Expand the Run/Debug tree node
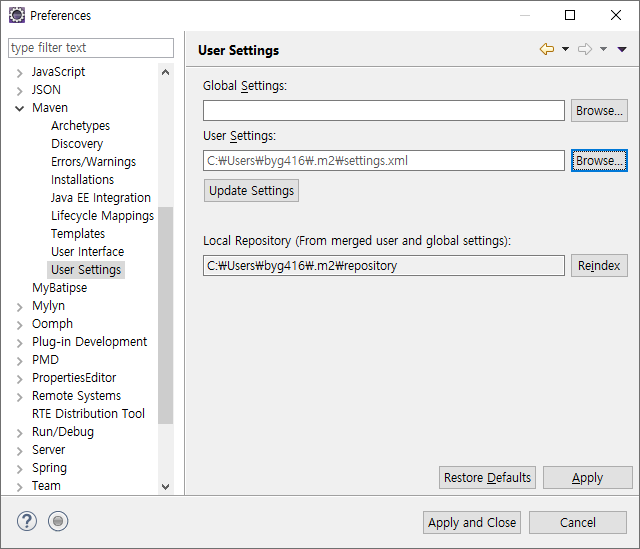Viewport: 640px width, 549px height. [x=19, y=433]
